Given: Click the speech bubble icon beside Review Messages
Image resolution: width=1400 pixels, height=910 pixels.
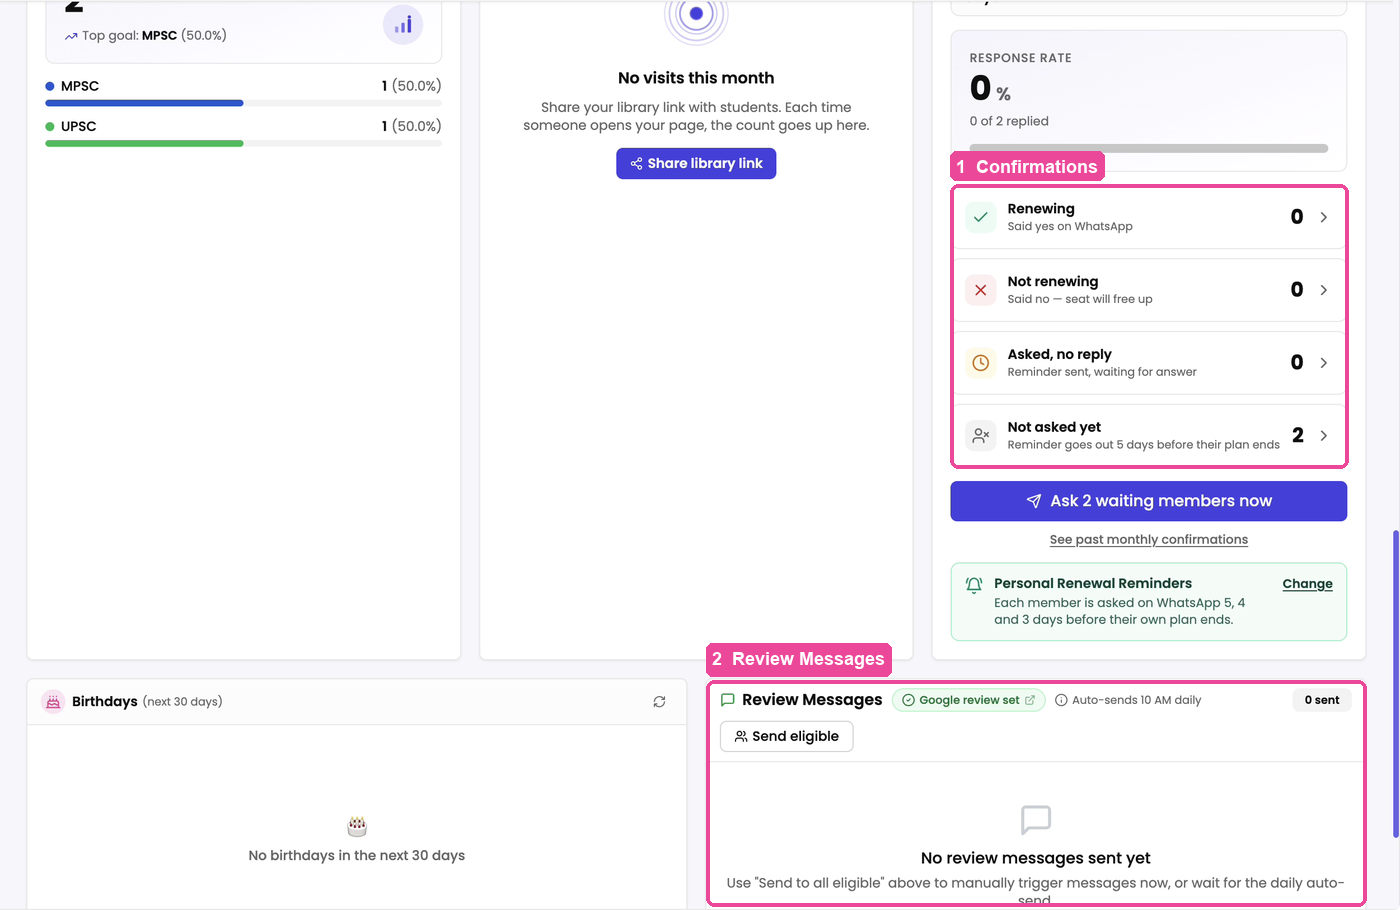Looking at the screenshot, I should 728,700.
